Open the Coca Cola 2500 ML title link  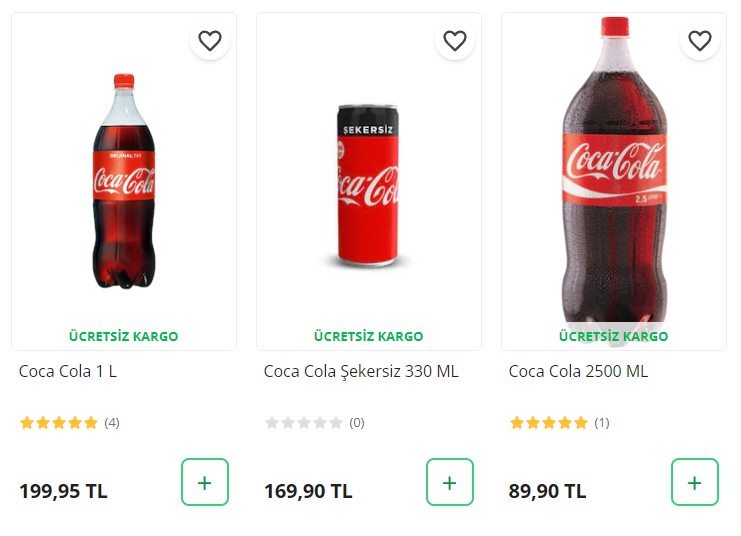point(578,371)
